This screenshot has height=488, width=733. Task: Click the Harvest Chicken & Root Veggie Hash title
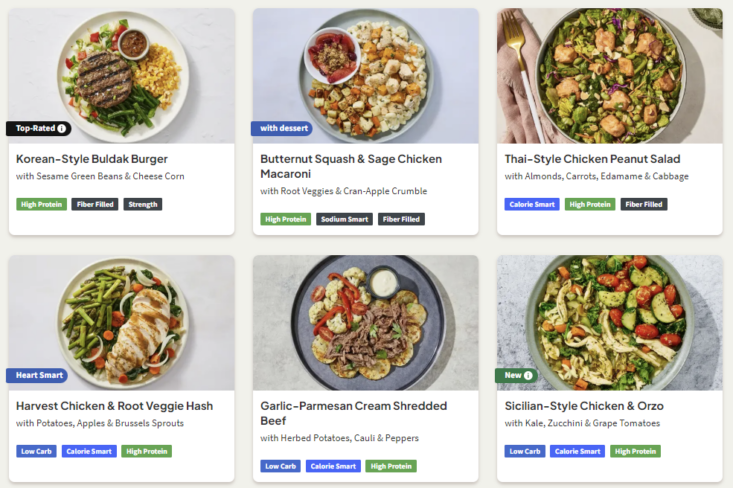pyautogui.click(x=115, y=406)
